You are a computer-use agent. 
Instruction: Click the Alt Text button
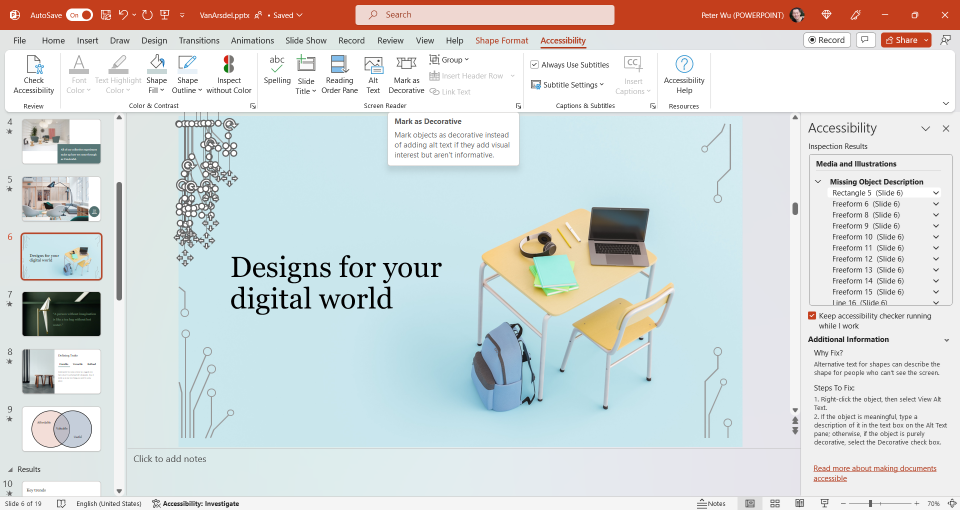pos(373,75)
